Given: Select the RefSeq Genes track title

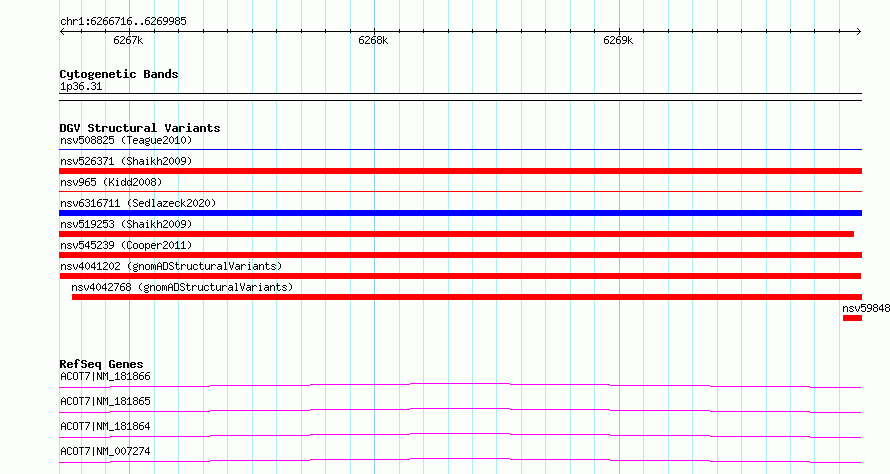Looking at the screenshot, I should 101,364.
